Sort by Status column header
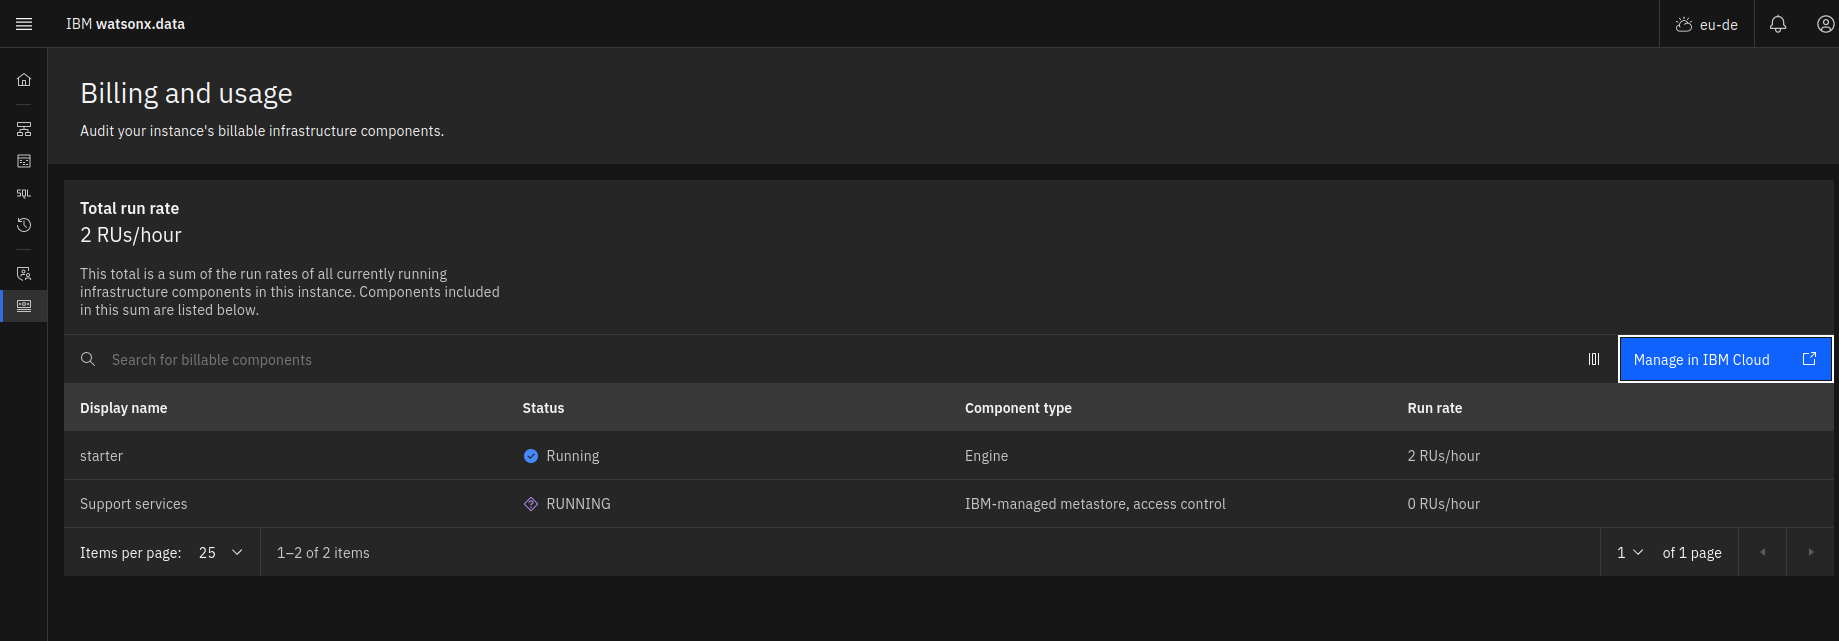1839x641 pixels. point(543,408)
